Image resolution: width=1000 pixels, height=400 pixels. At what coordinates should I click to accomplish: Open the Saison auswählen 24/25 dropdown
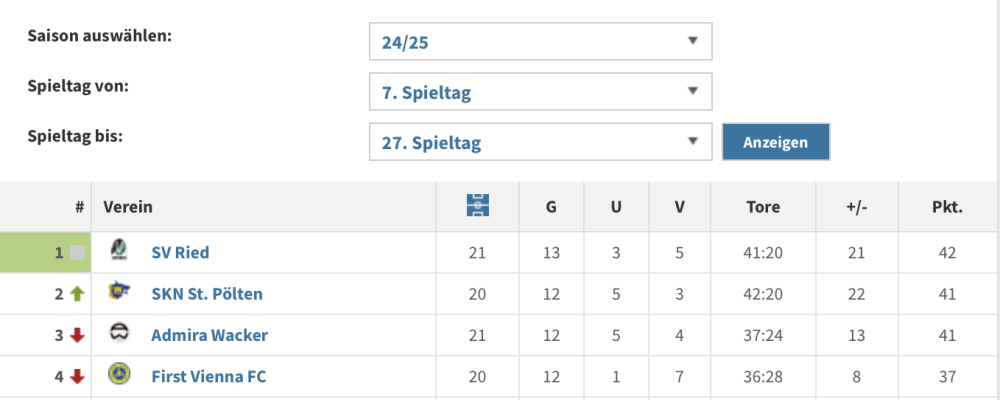[x=540, y=42]
